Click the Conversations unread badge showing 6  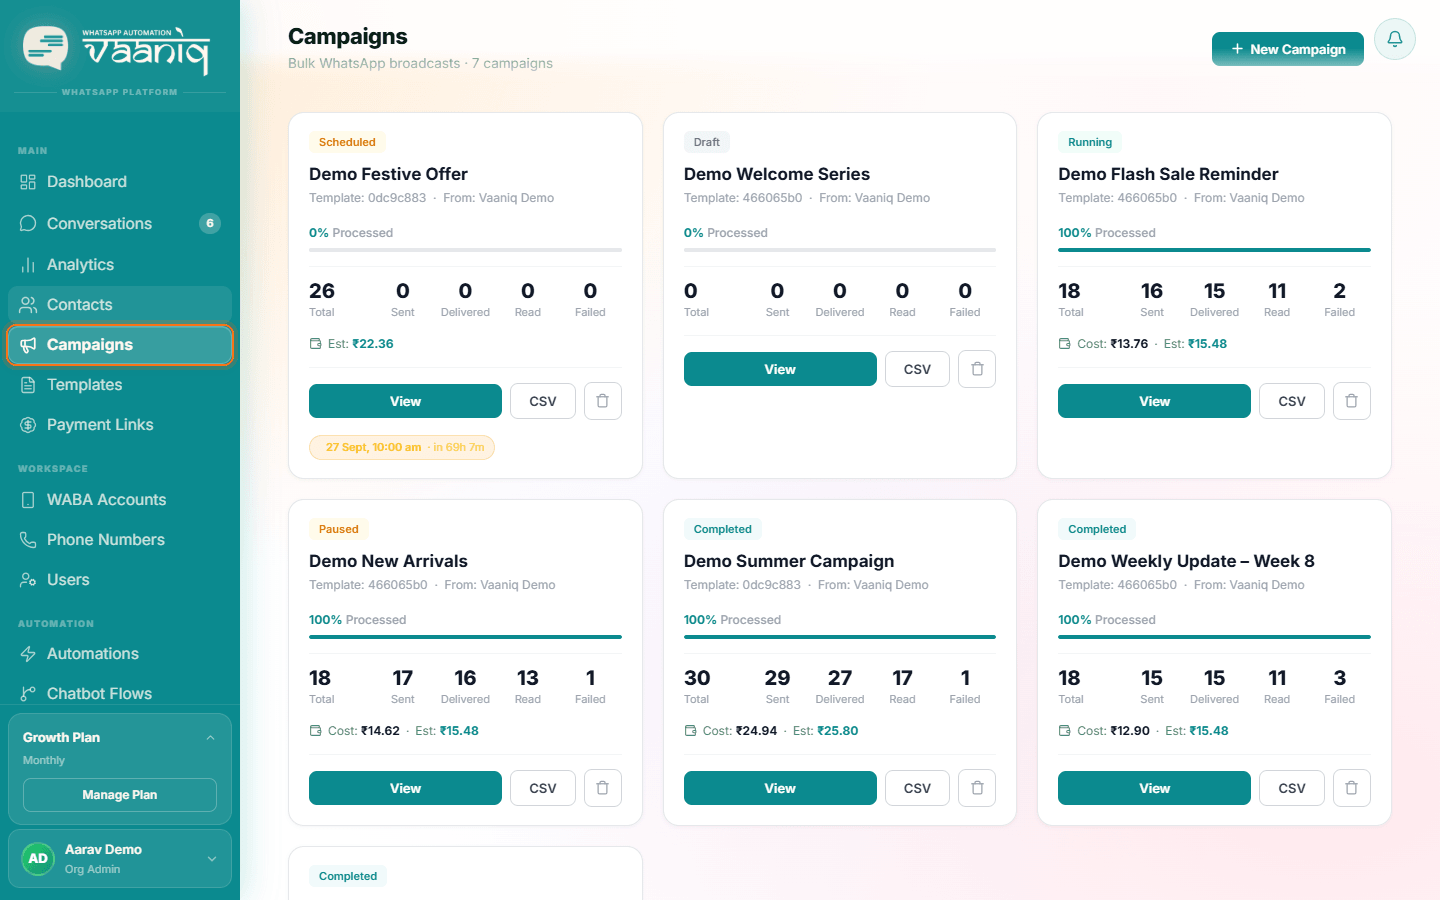[210, 223]
